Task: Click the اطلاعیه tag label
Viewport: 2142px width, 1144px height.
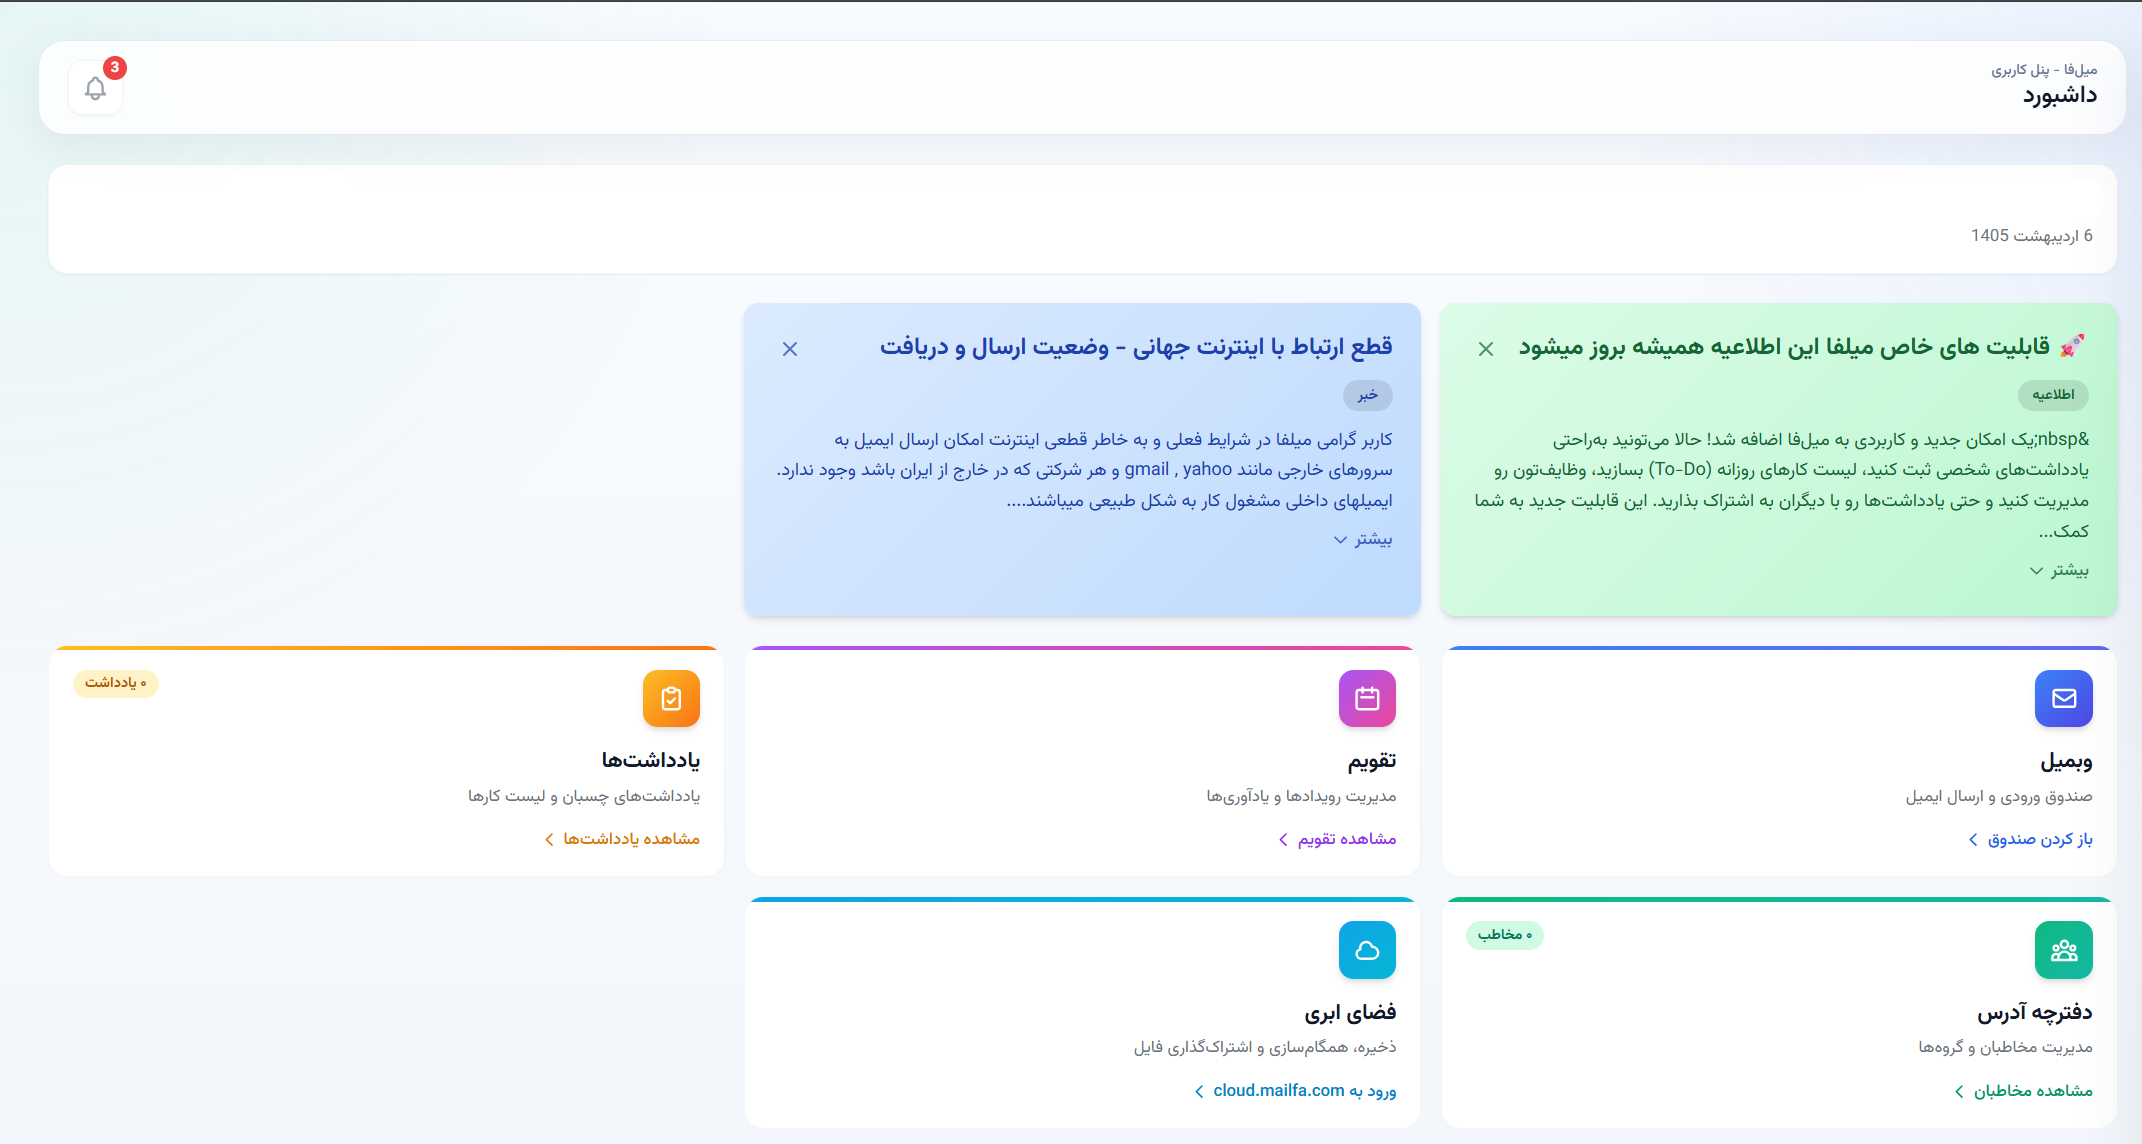Action: click(x=2053, y=395)
